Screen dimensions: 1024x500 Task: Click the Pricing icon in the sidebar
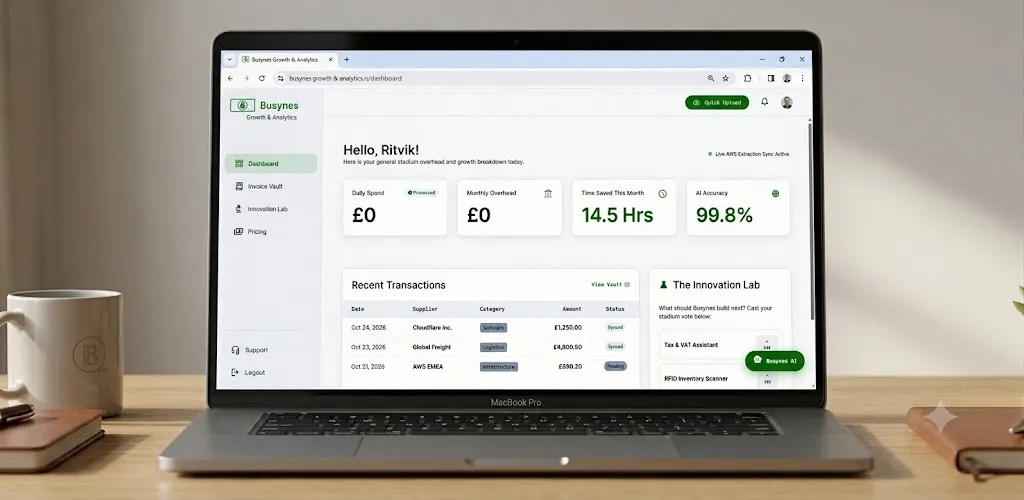click(238, 232)
